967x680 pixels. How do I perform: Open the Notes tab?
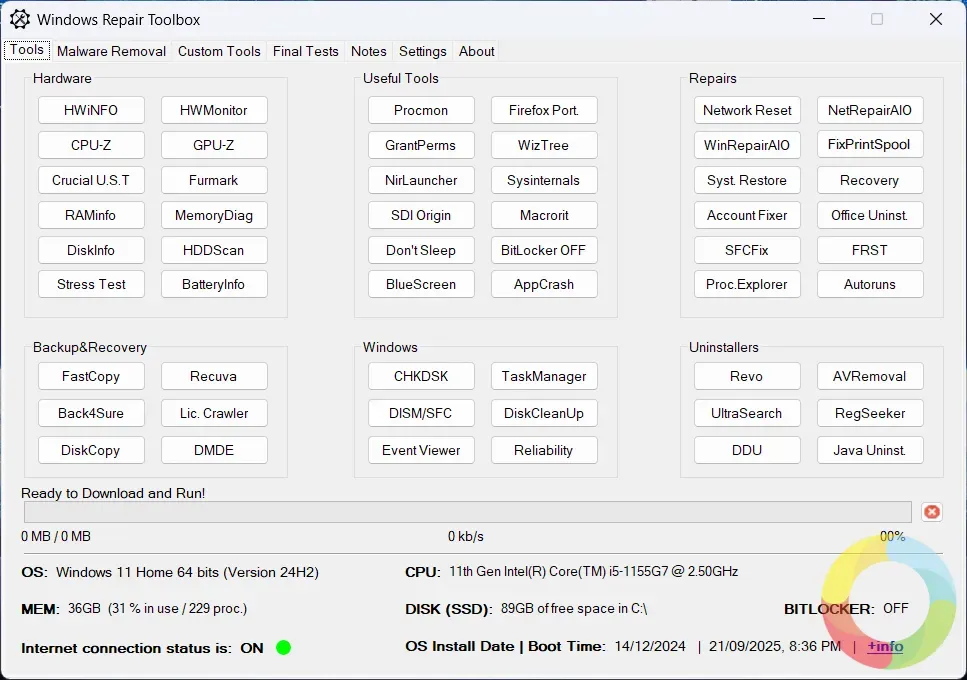(x=369, y=51)
